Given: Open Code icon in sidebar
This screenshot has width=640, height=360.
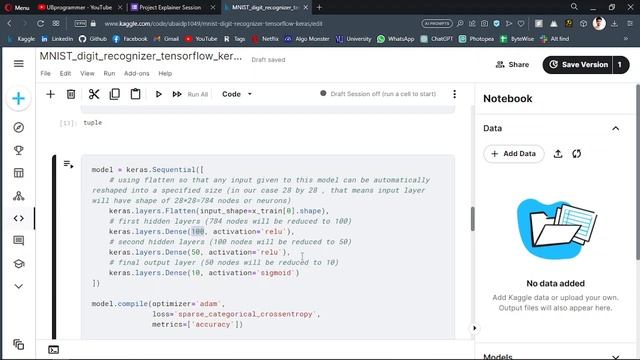Looking at the screenshot, I should point(19,218).
